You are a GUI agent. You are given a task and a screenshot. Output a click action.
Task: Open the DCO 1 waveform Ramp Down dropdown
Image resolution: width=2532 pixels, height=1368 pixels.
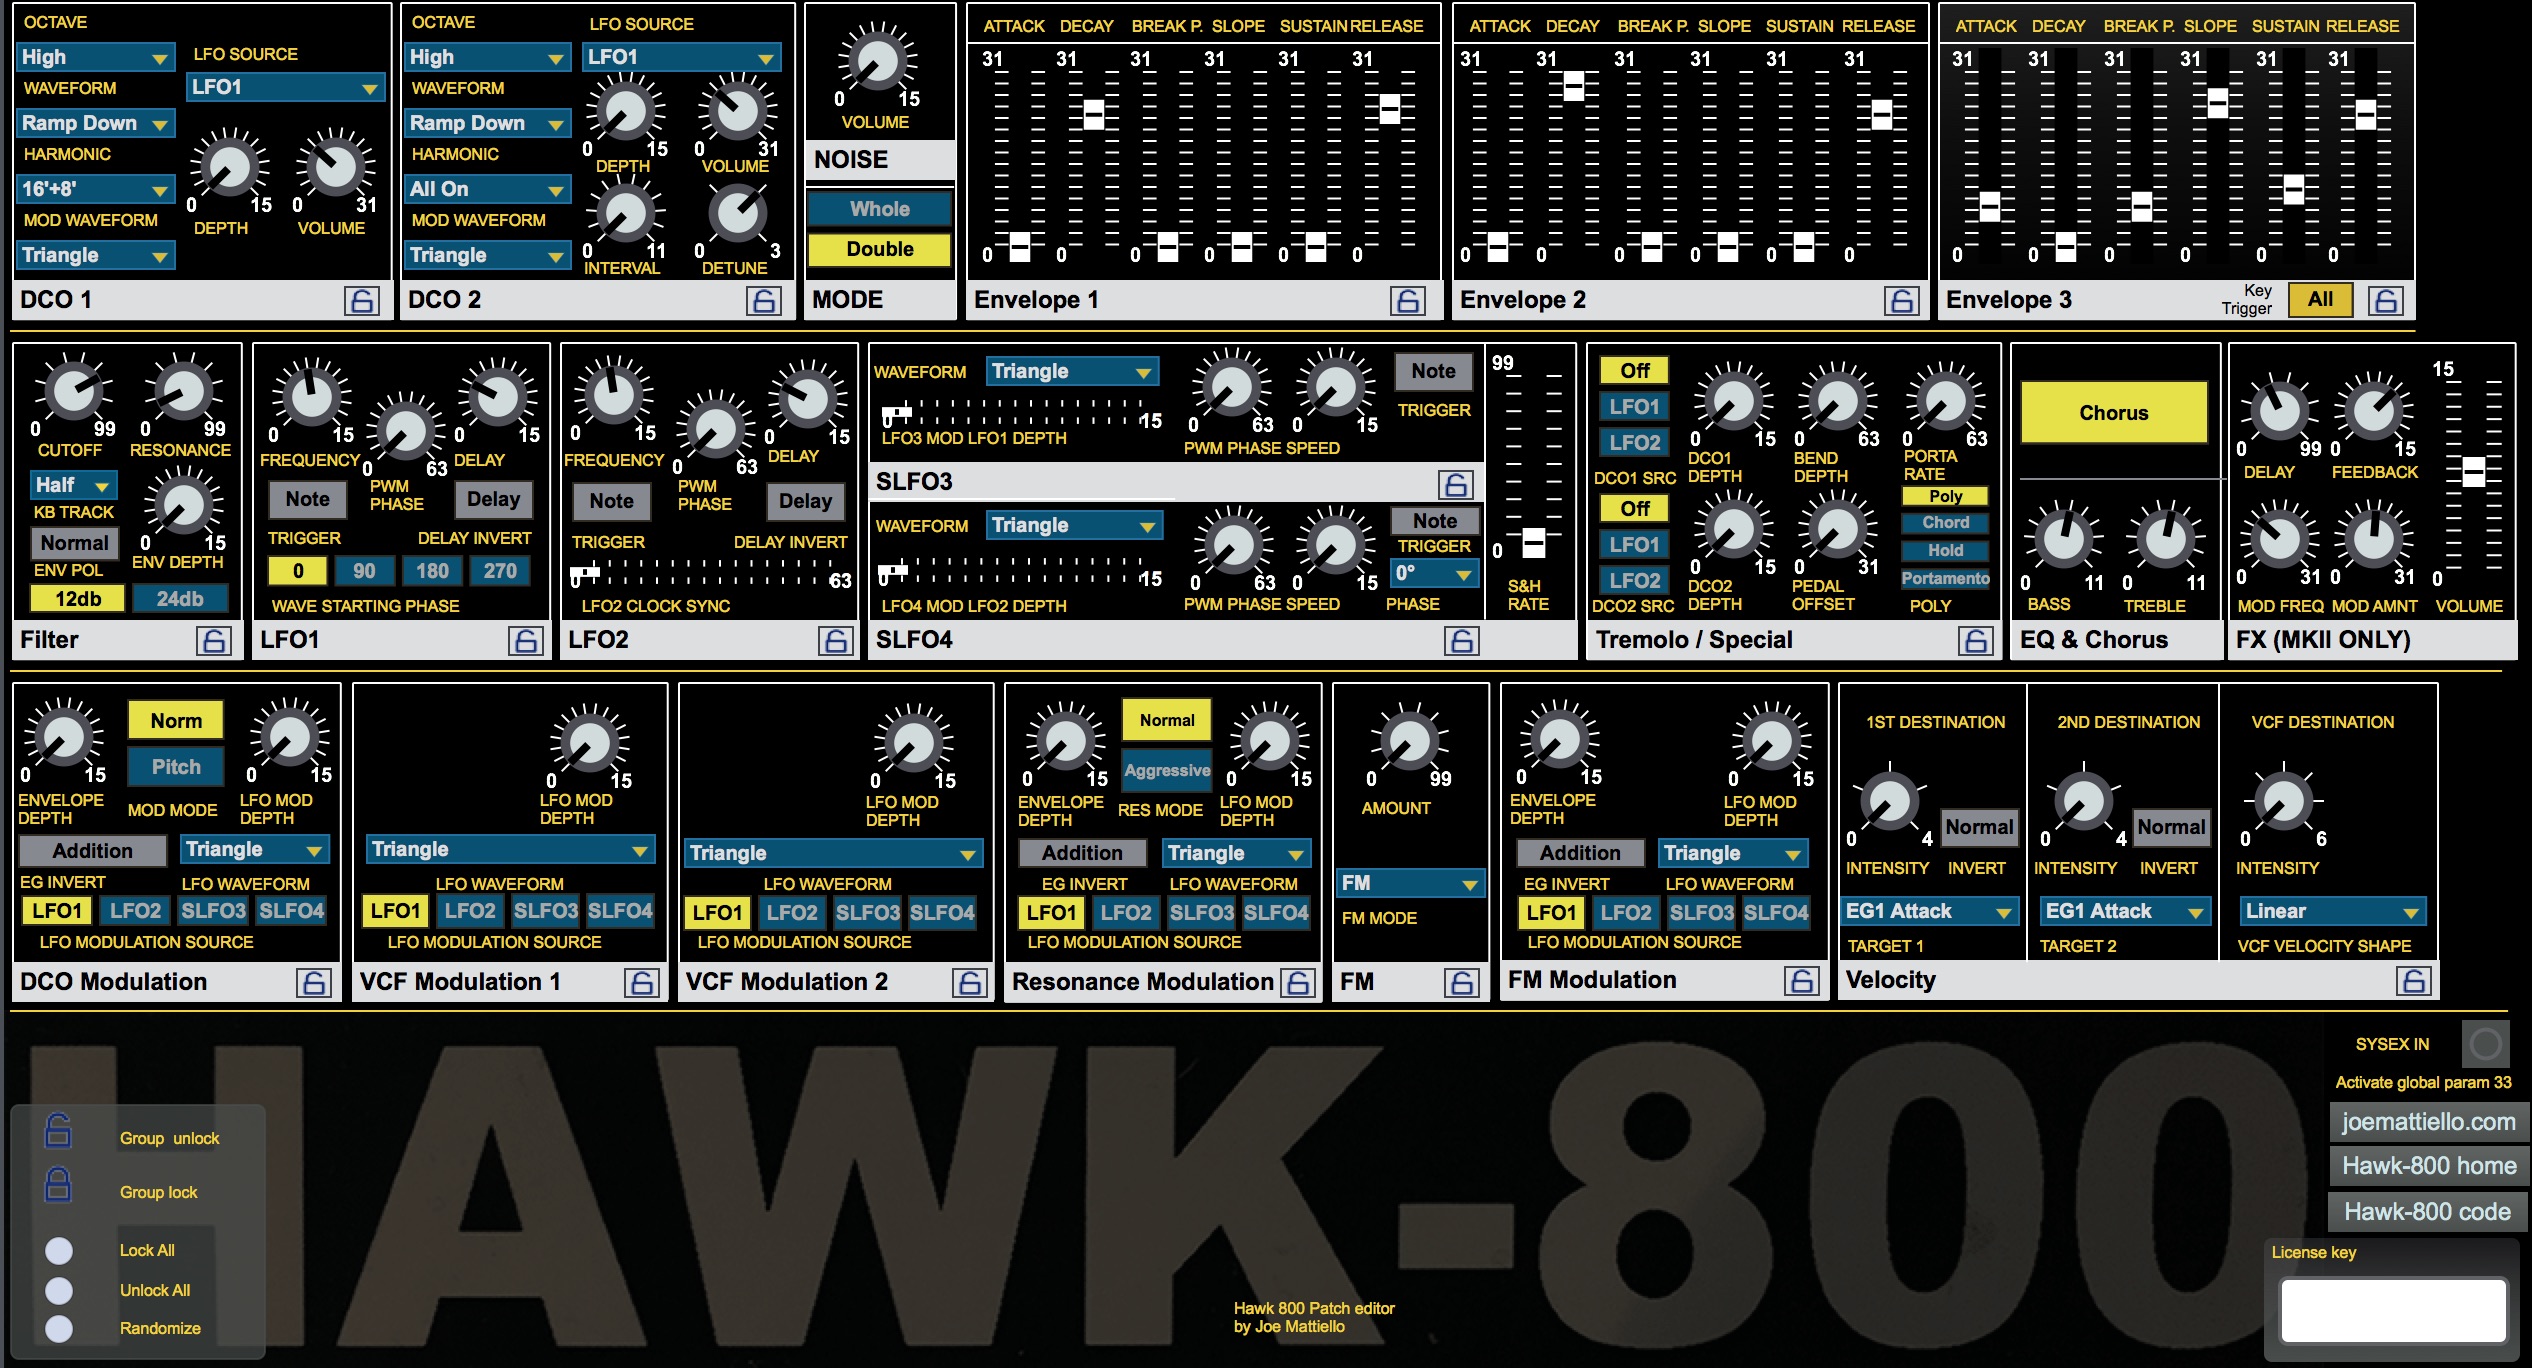[x=96, y=123]
